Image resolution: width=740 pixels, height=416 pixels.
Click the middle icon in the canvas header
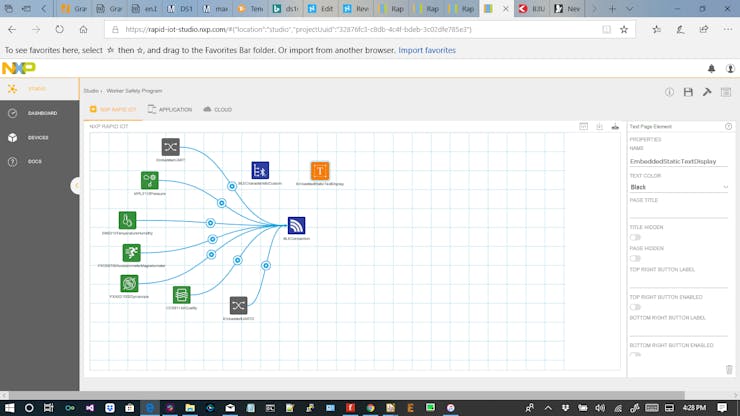pos(599,127)
